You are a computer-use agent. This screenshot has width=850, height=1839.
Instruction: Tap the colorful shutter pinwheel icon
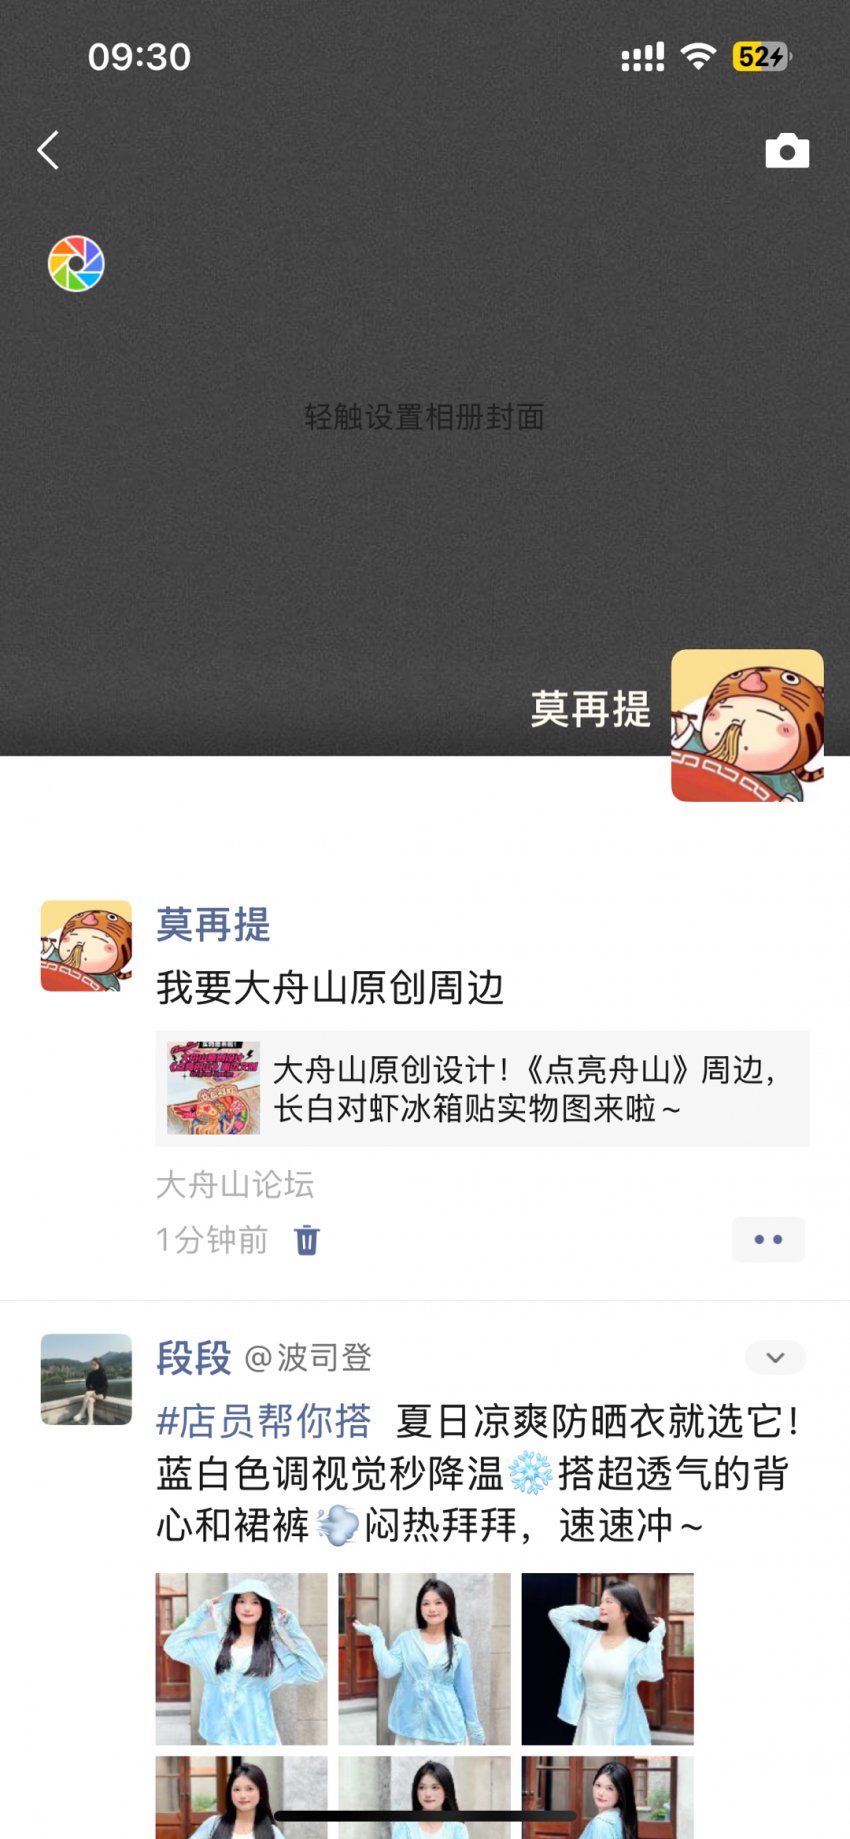click(76, 264)
